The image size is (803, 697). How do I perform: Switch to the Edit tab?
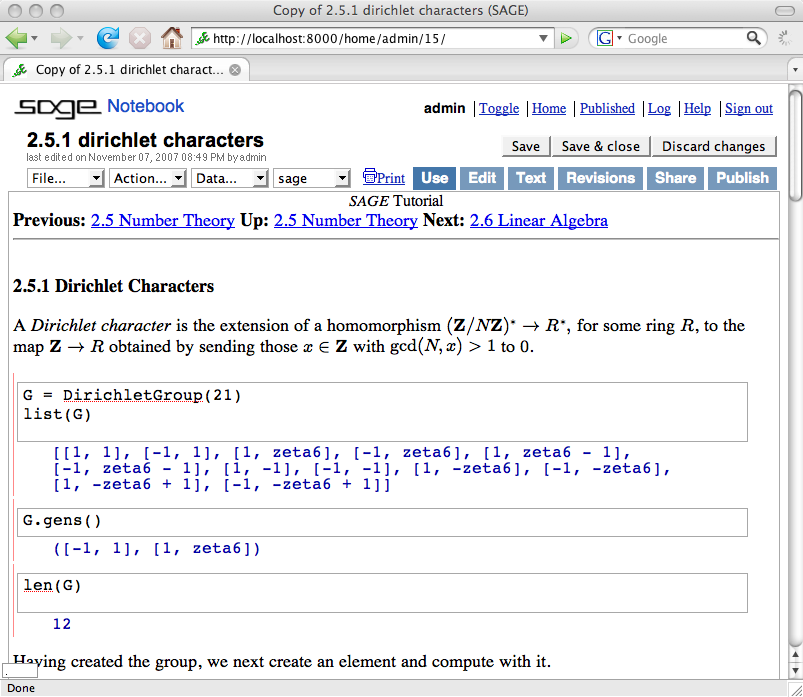coord(482,178)
